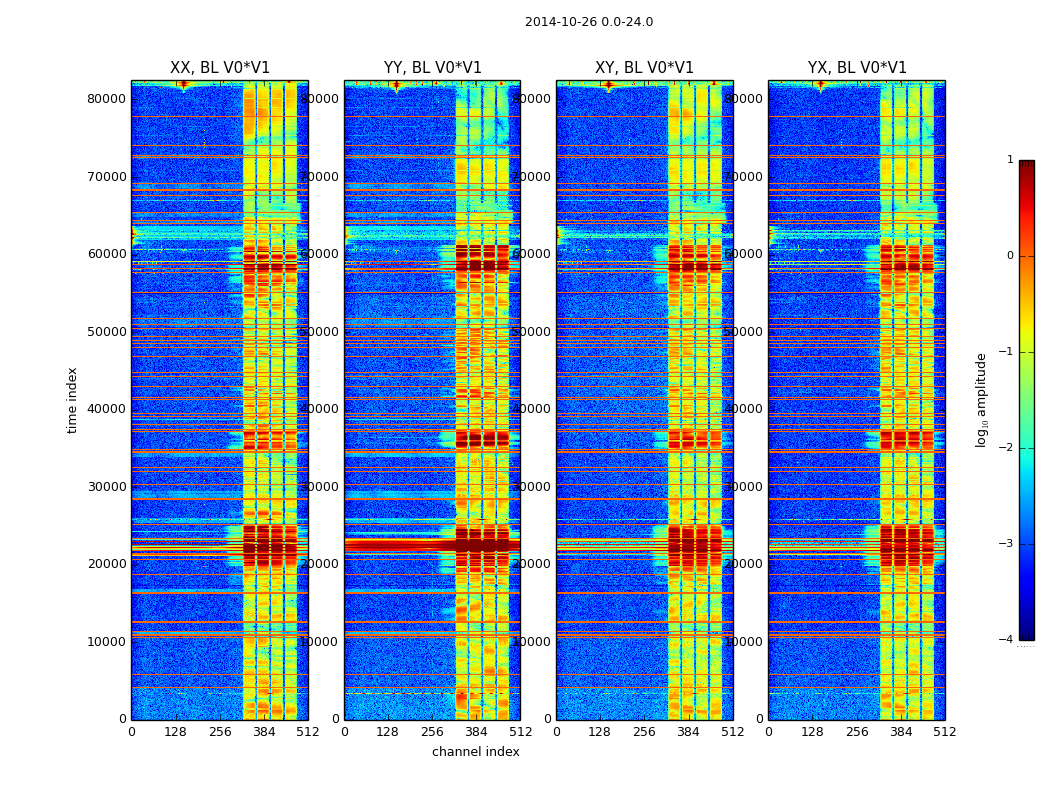Click the "log10 amplitude" colorbar label
1050x800 pixels.
pos(982,400)
